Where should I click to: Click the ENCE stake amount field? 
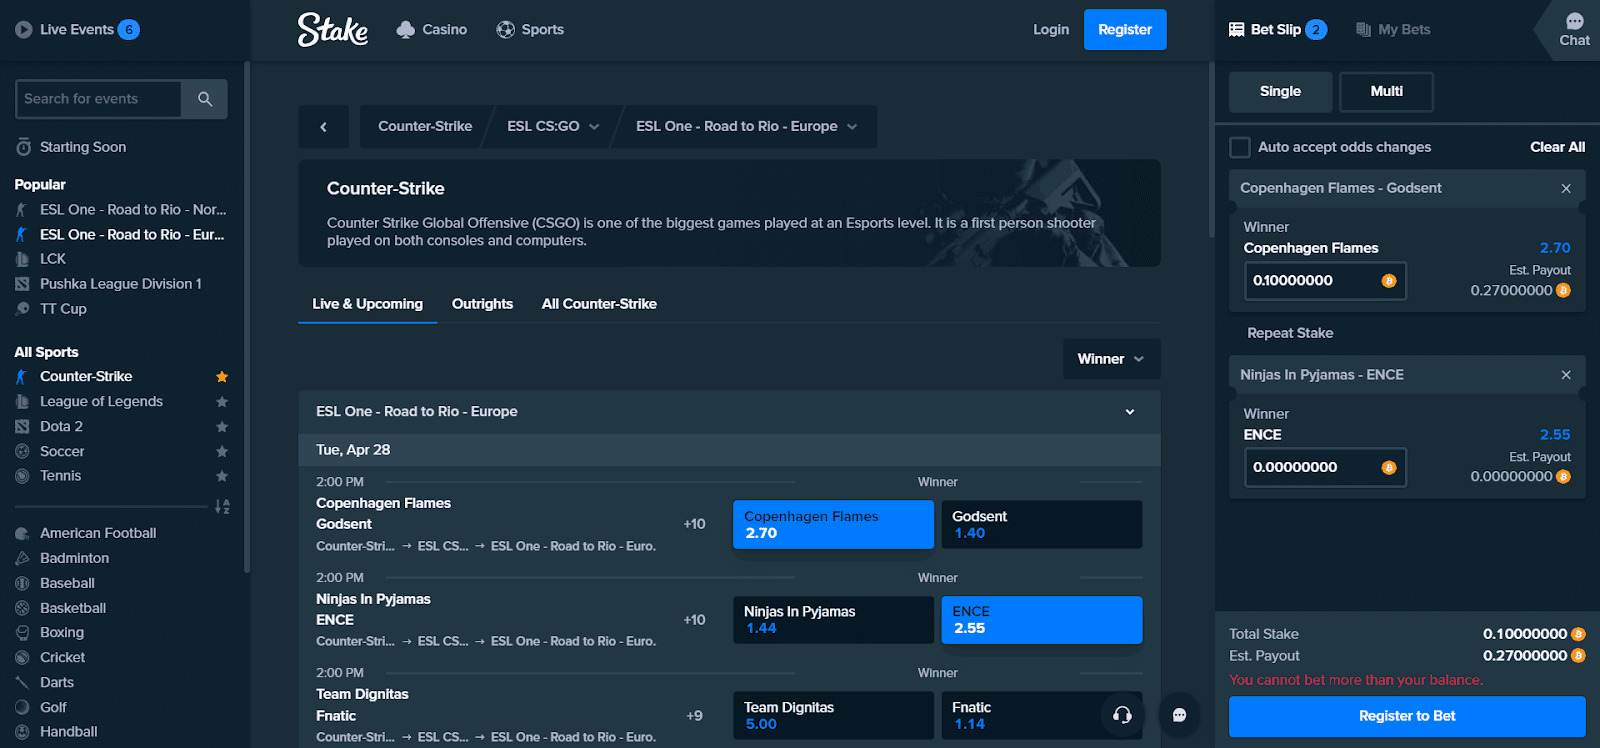(x=1325, y=467)
